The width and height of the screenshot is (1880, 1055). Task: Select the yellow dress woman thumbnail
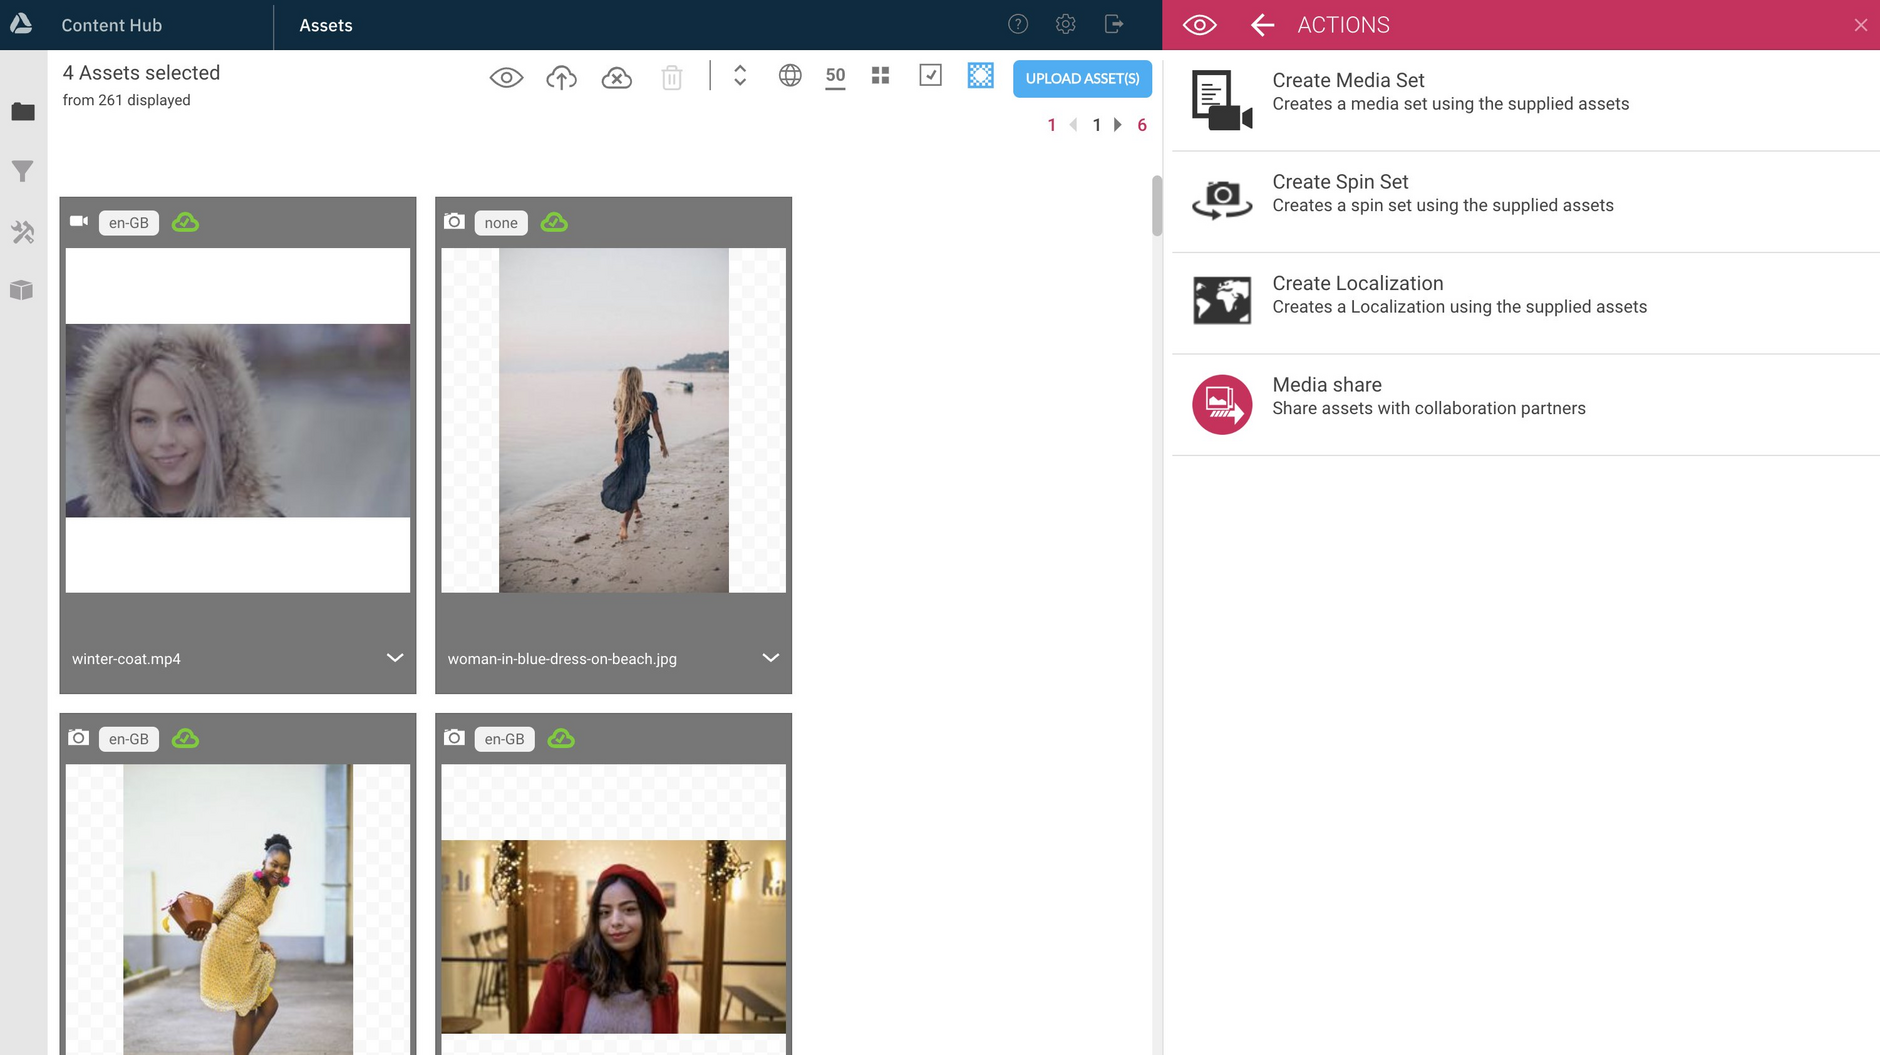(238, 909)
